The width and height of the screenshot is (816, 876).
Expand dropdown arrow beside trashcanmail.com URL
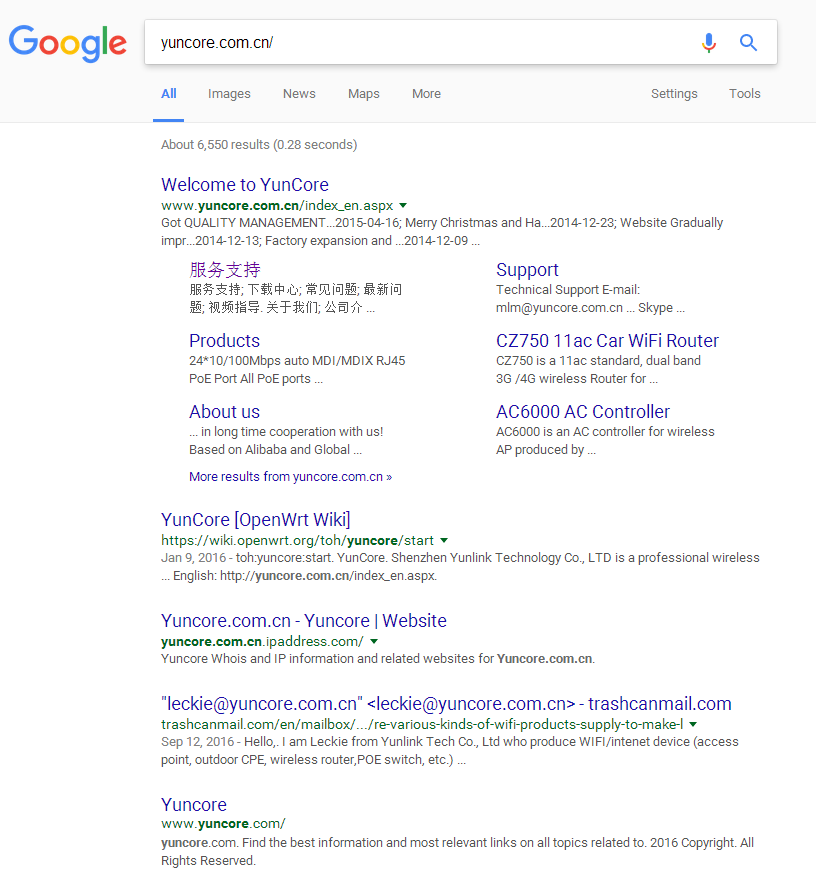click(693, 724)
